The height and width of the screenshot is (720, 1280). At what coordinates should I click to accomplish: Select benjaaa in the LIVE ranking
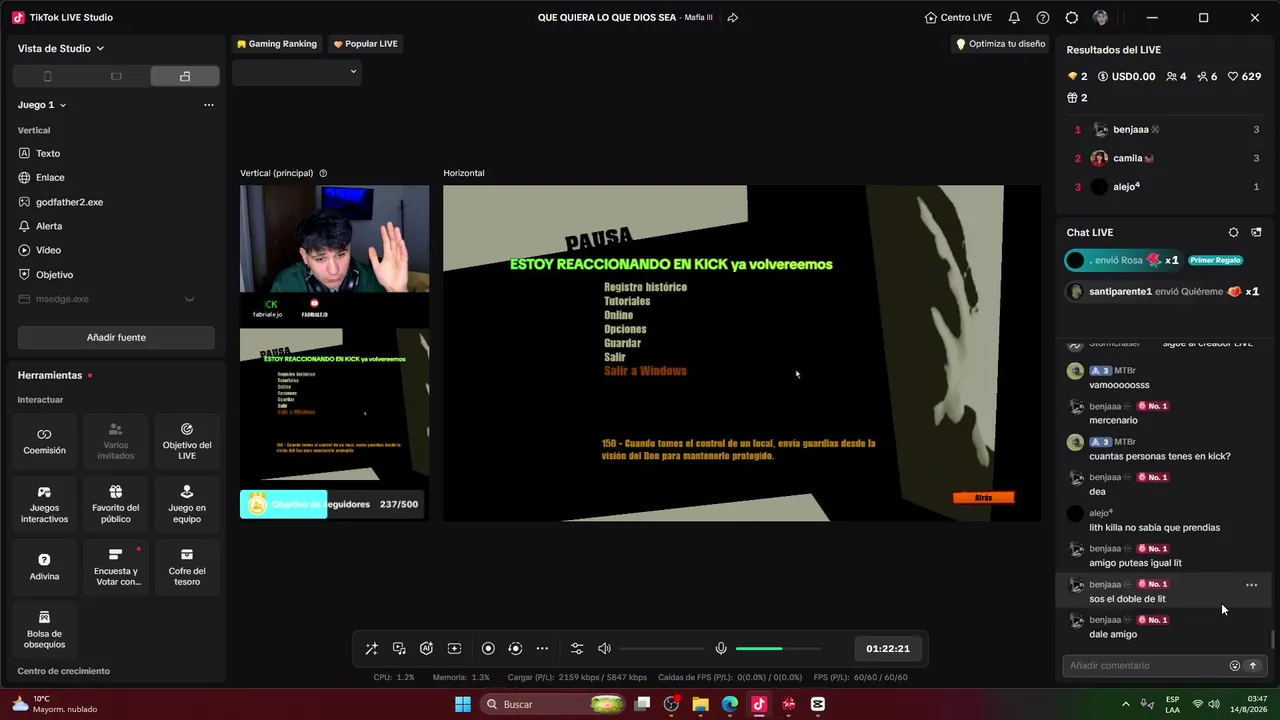point(1165,130)
